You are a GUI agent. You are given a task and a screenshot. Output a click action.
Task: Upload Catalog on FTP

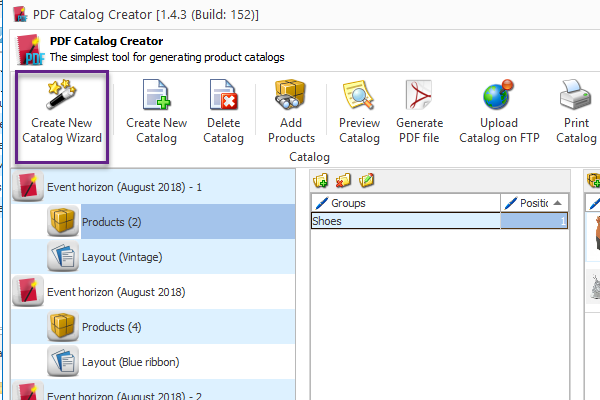tap(499, 112)
